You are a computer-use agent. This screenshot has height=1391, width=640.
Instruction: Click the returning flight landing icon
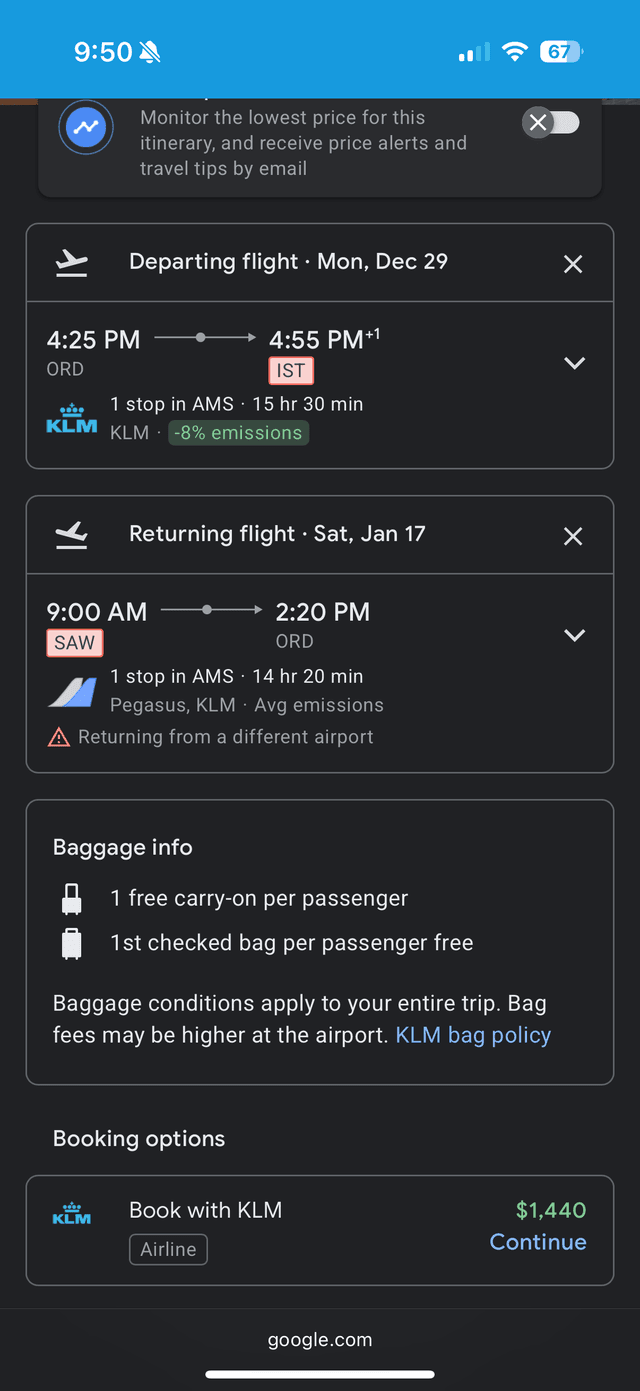(x=72, y=535)
